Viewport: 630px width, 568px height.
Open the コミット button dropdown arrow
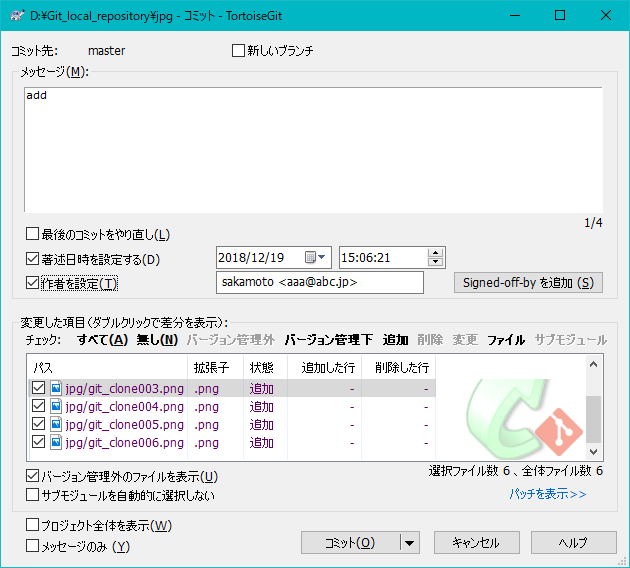(x=410, y=543)
